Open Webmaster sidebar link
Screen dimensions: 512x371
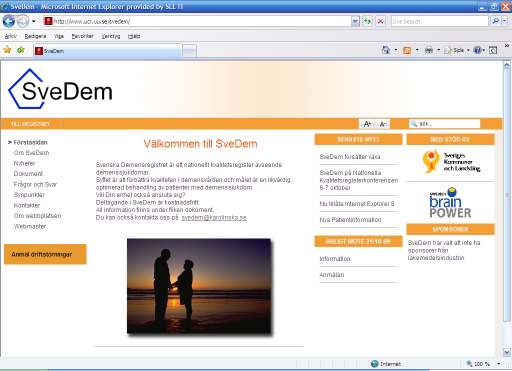[30, 226]
